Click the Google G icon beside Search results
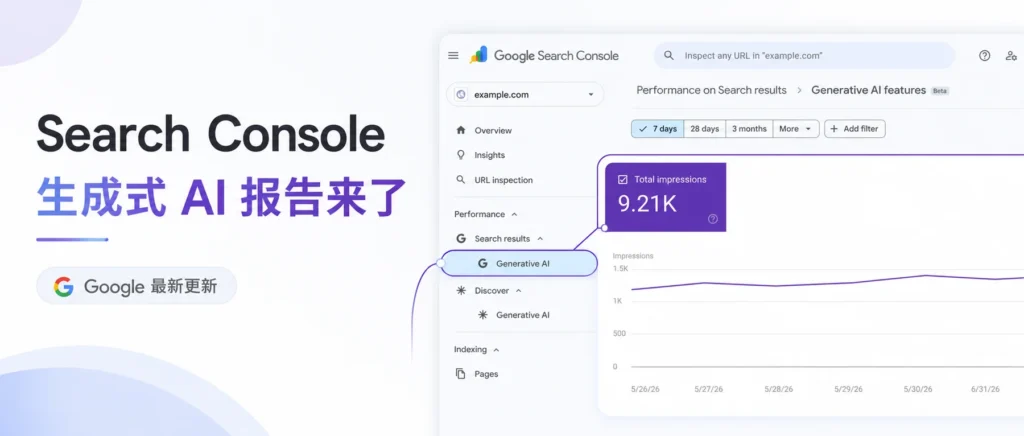This screenshot has height=436, width=1024. point(461,238)
